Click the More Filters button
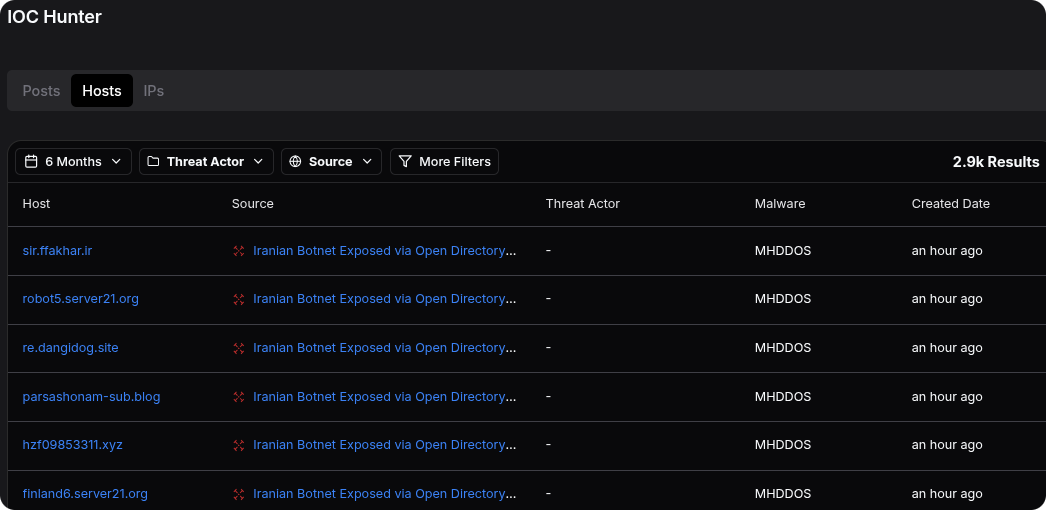The width and height of the screenshot is (1046, 510). (x=444, y=161)
